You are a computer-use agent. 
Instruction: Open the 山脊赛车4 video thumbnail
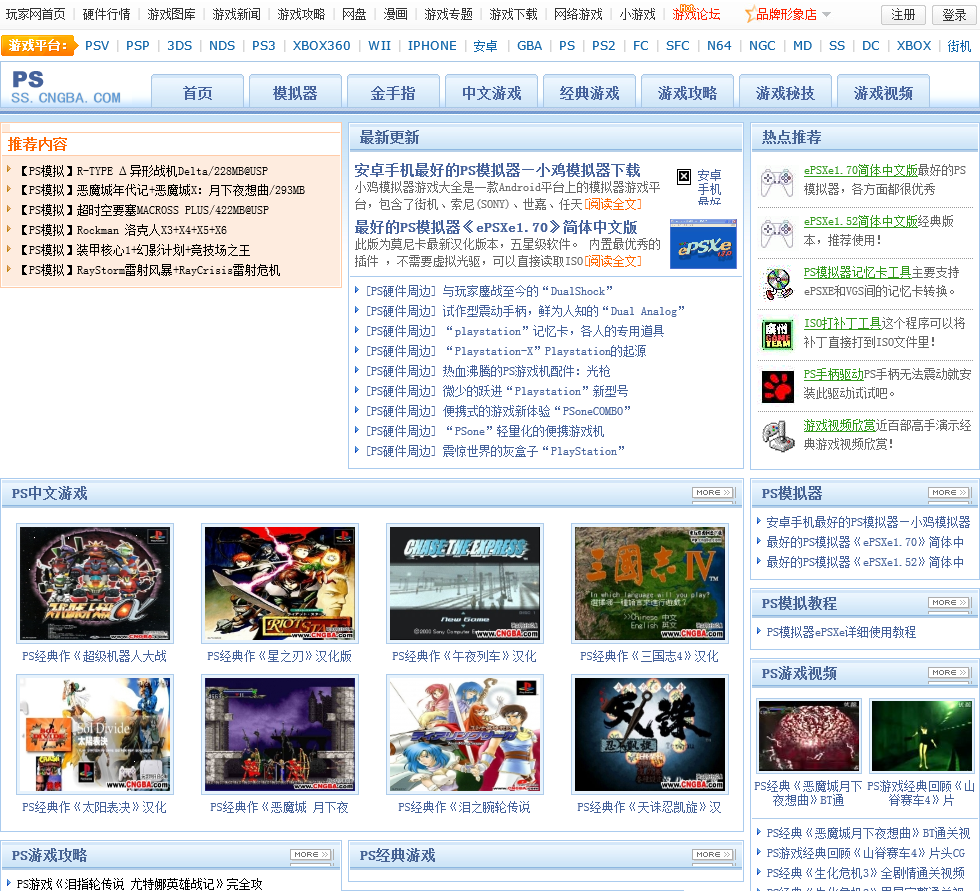(x=922, y=735)
